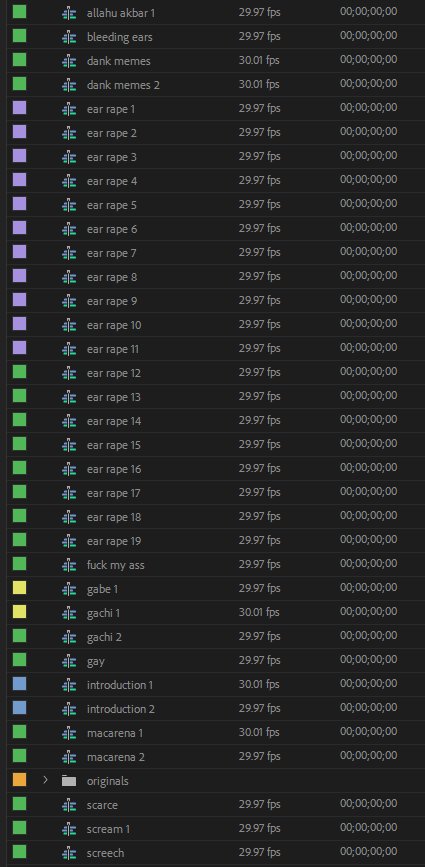
Task: Click the sequence icon of scarce
Action: tap(69, 805)
